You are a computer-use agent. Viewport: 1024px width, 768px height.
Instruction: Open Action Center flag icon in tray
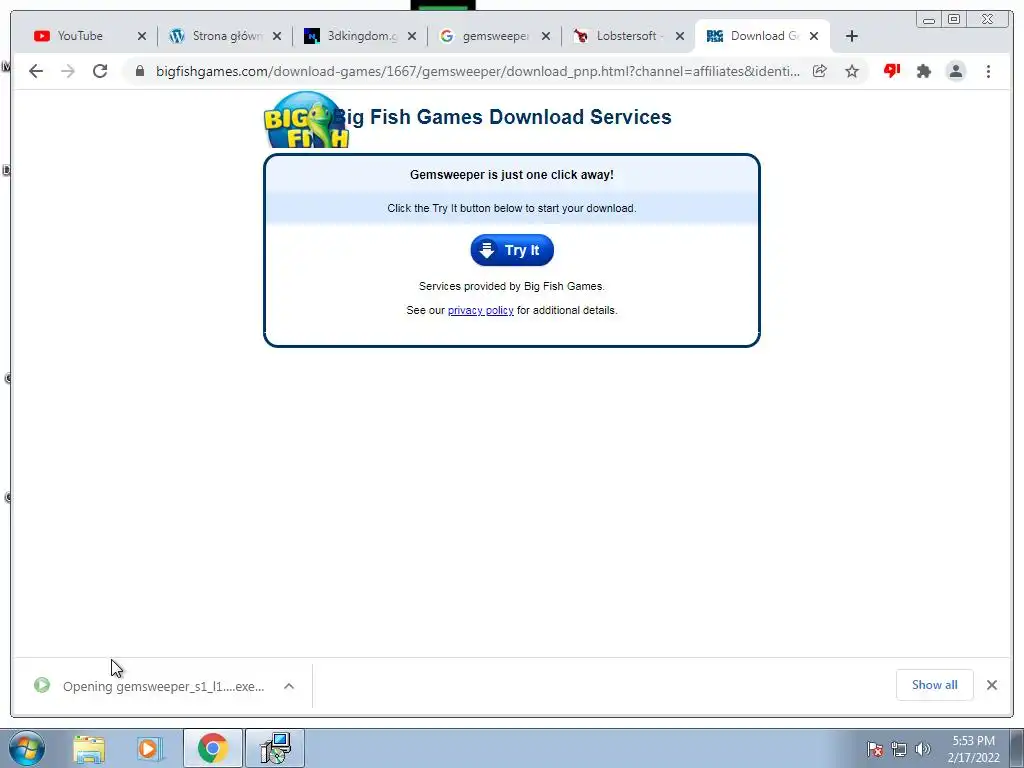[875, 749]
